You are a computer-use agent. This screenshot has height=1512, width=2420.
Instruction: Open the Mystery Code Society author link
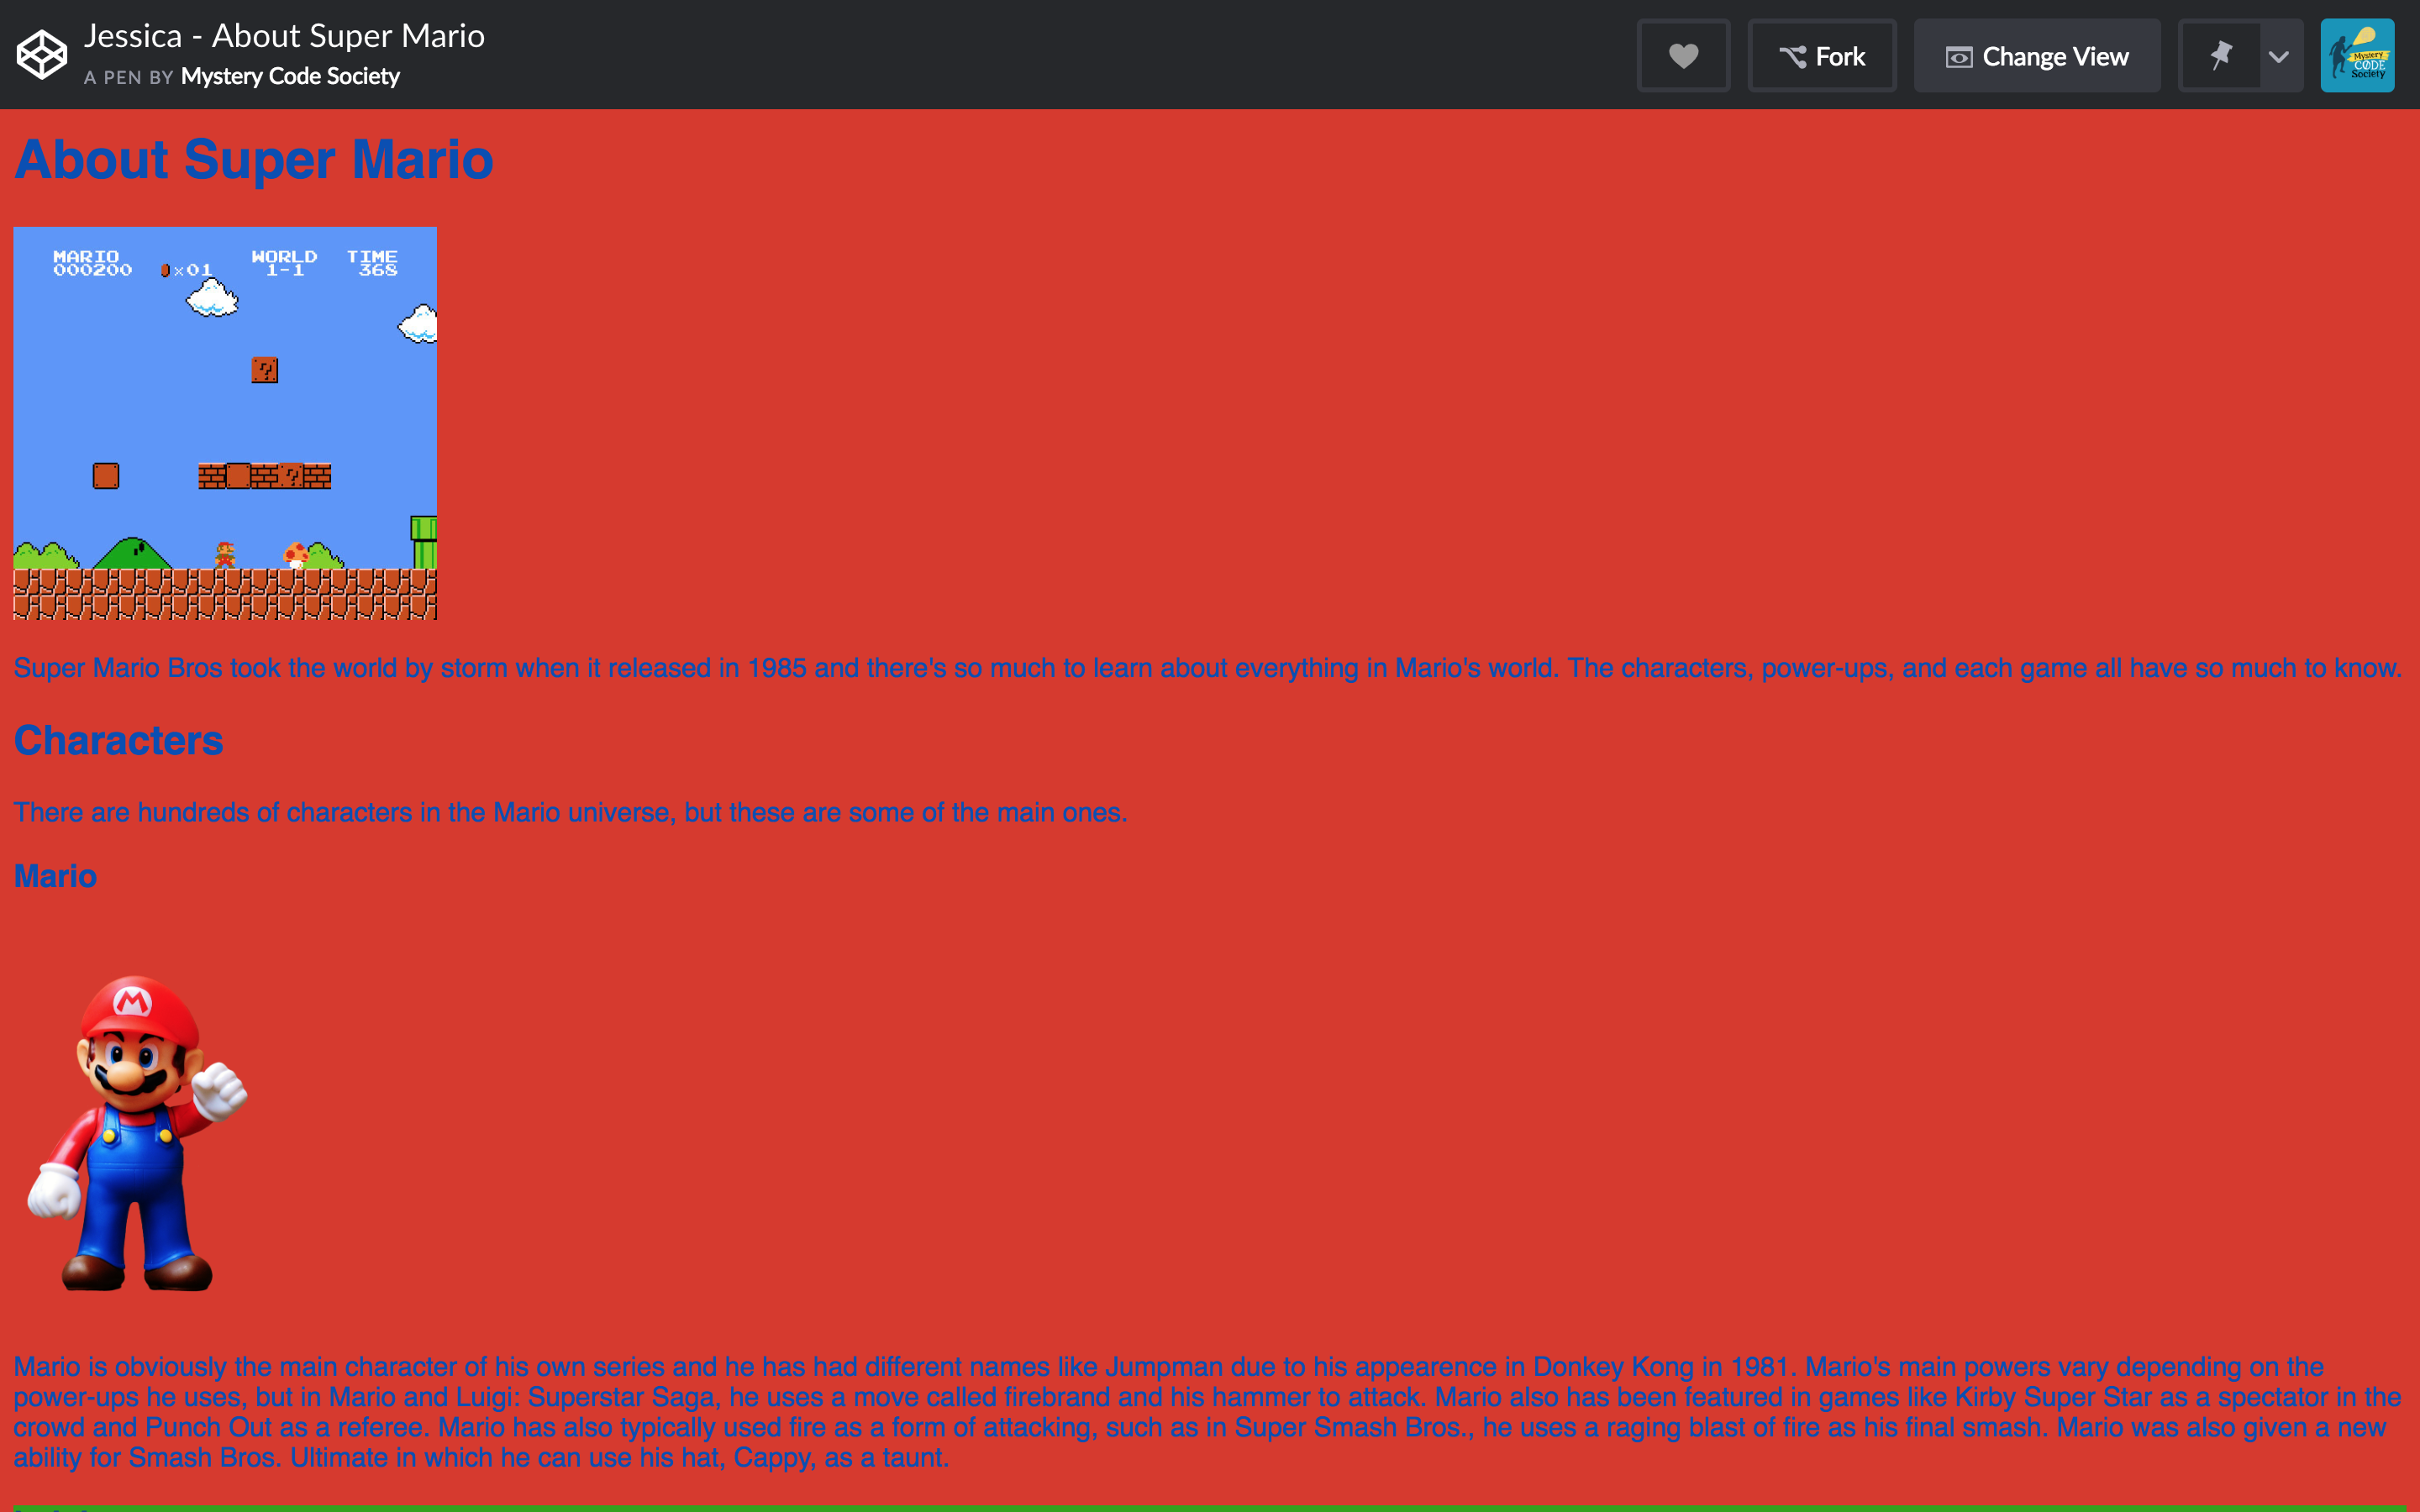[290, 77]
